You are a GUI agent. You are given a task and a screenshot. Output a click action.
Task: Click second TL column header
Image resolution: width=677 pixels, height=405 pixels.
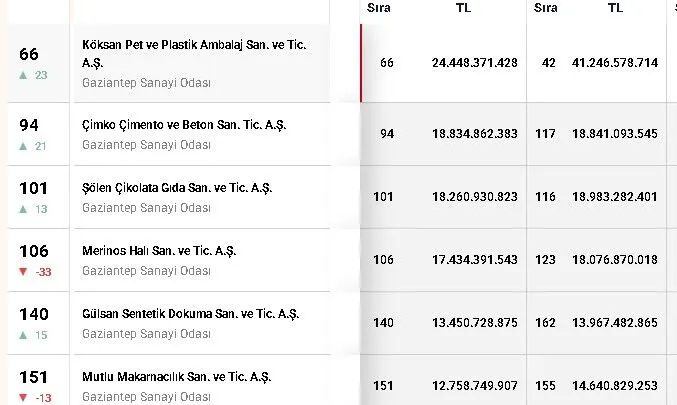[615, 8]
